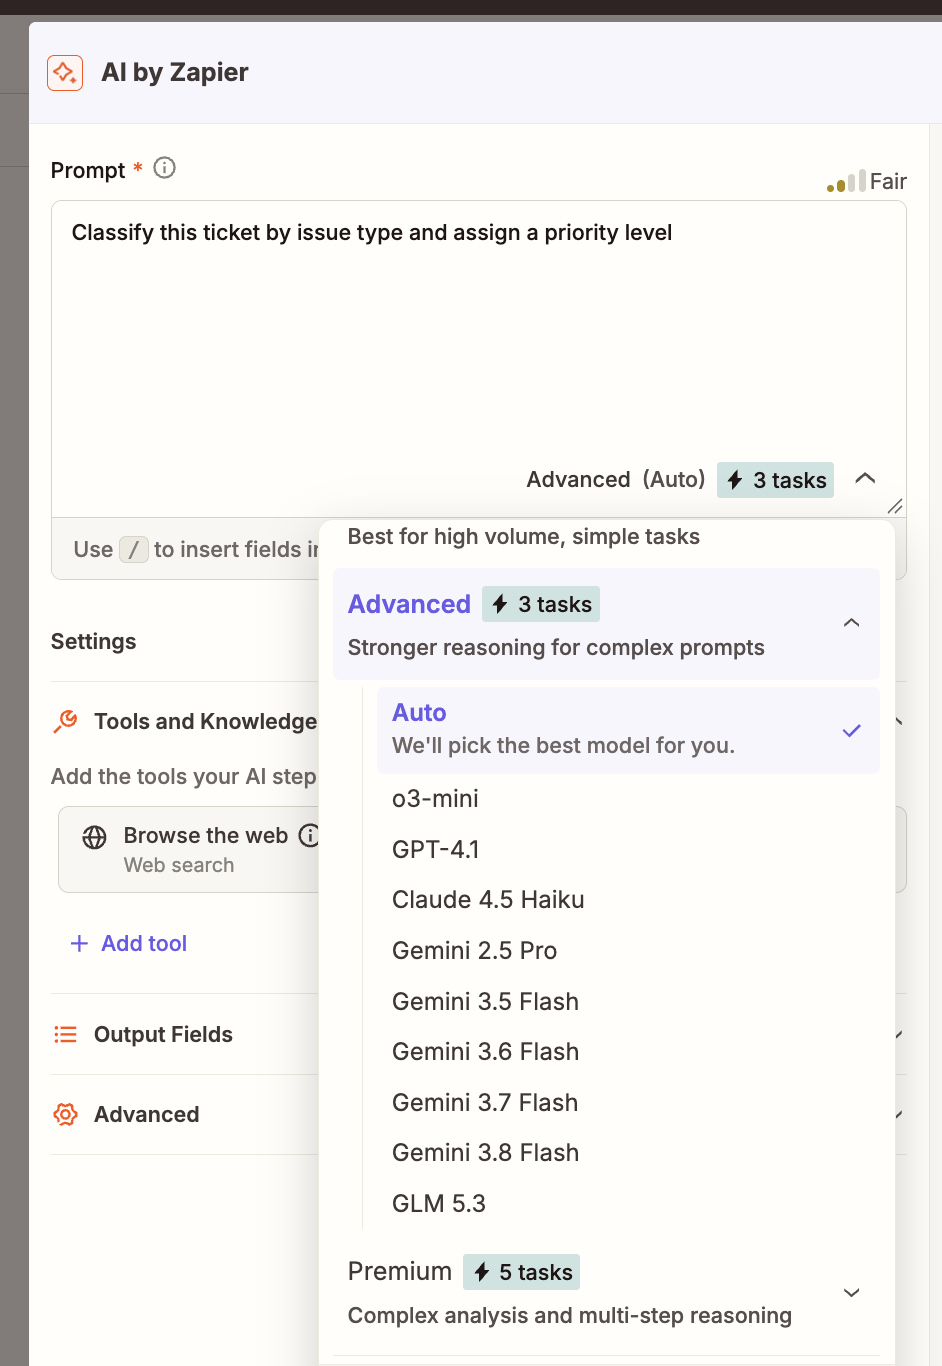Click the Output Fields list icon
The height and width of the screenshot is (1366, 942).
pos(65,1034)
